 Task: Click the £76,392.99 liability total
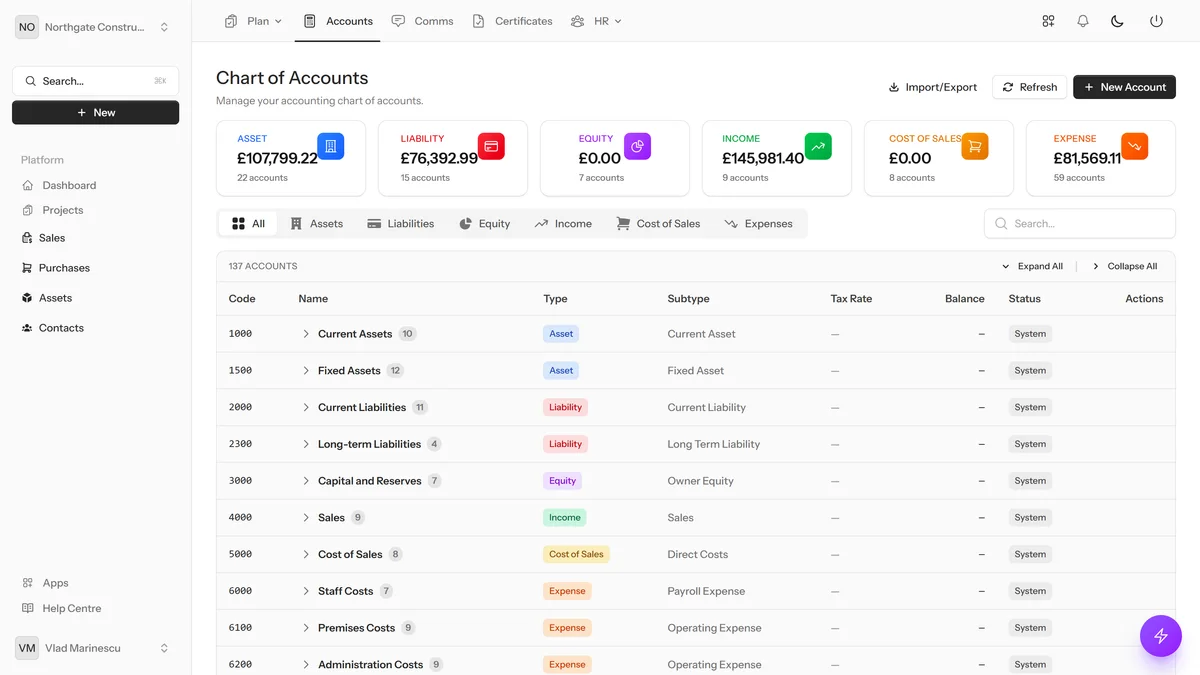pos(439,158)
